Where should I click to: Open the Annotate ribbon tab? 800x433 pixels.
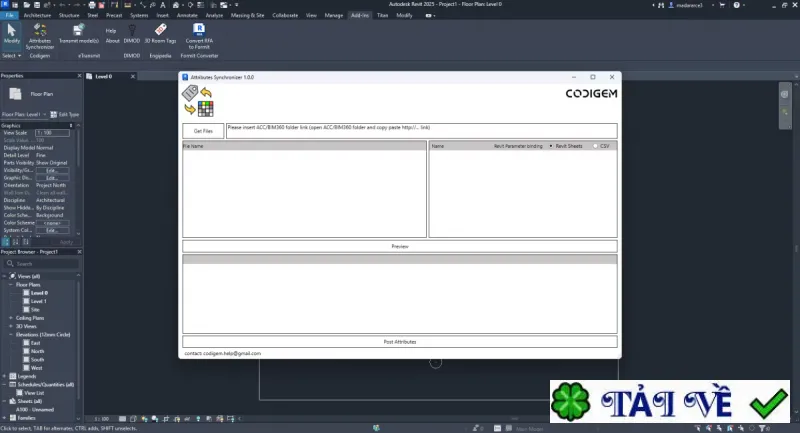pos(187,15)
